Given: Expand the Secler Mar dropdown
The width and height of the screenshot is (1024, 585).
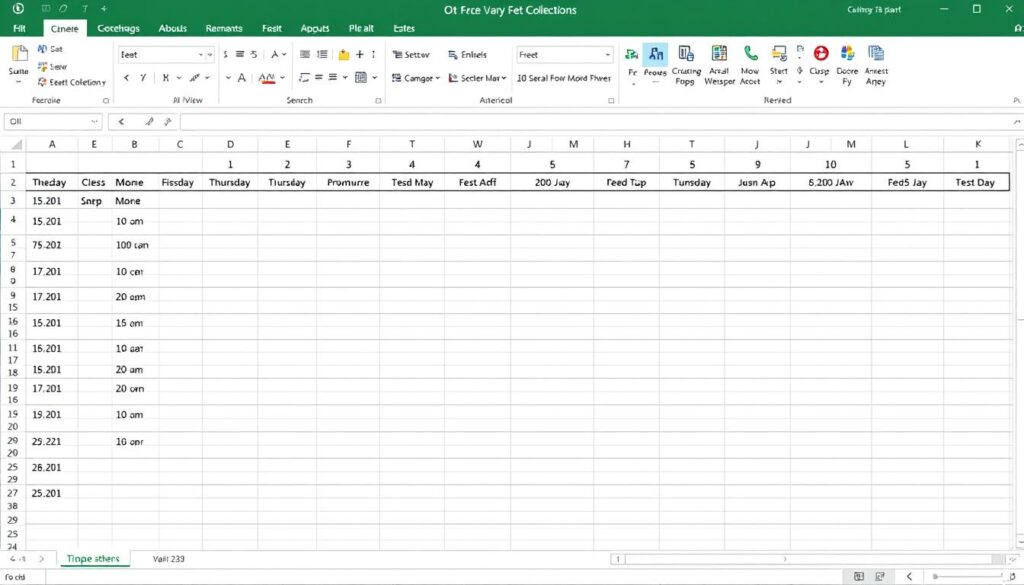Looking at the screenshot, I should click(504, 78).
